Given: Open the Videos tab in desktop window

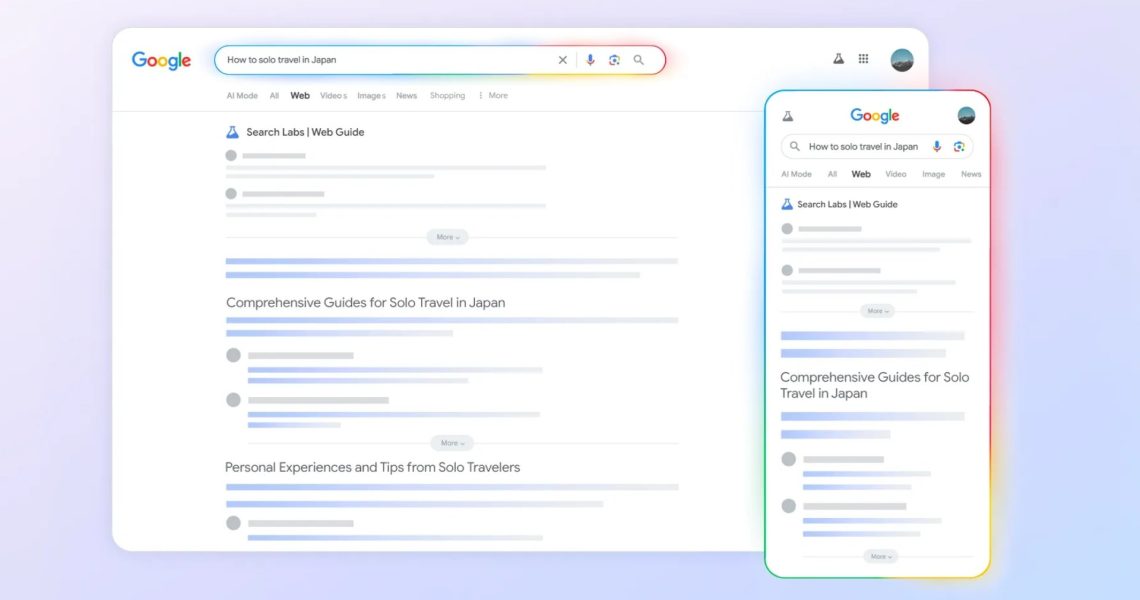Looking at the screenshot, I should point(333,95).
